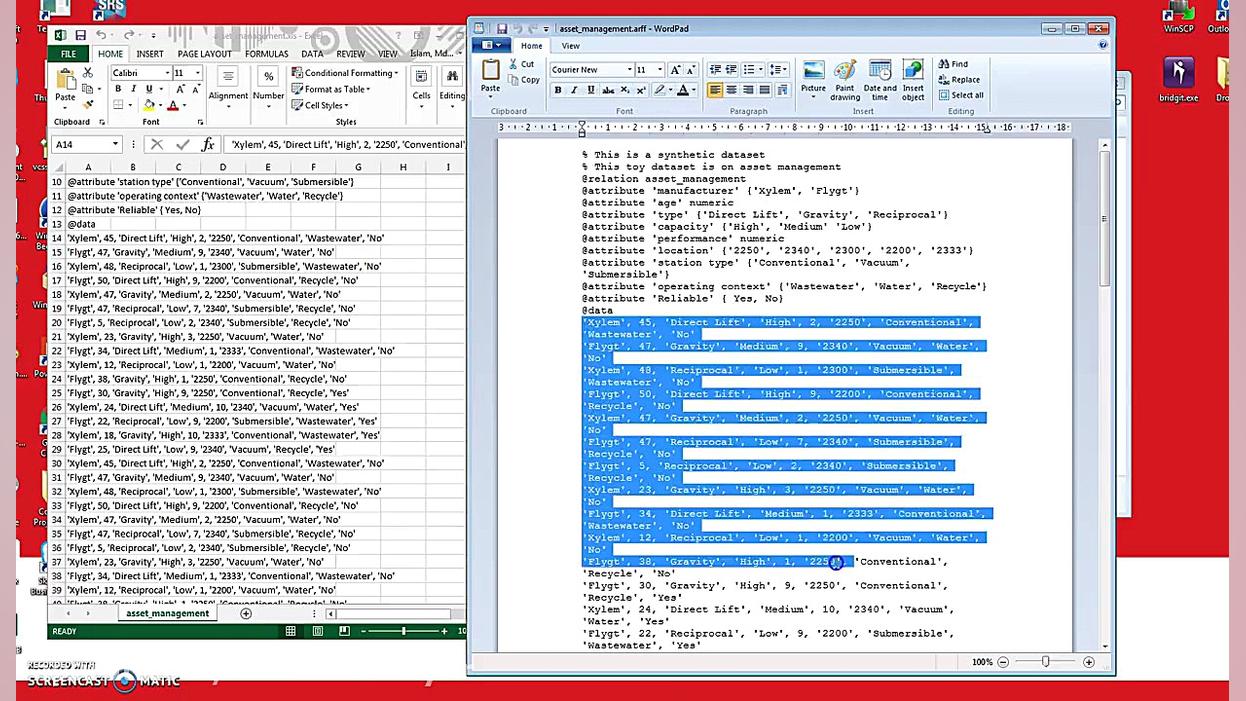Screen dimensions: 1246x701
Task: Toggle Strikethrough in WordPad's Font group
Action: 607,90
